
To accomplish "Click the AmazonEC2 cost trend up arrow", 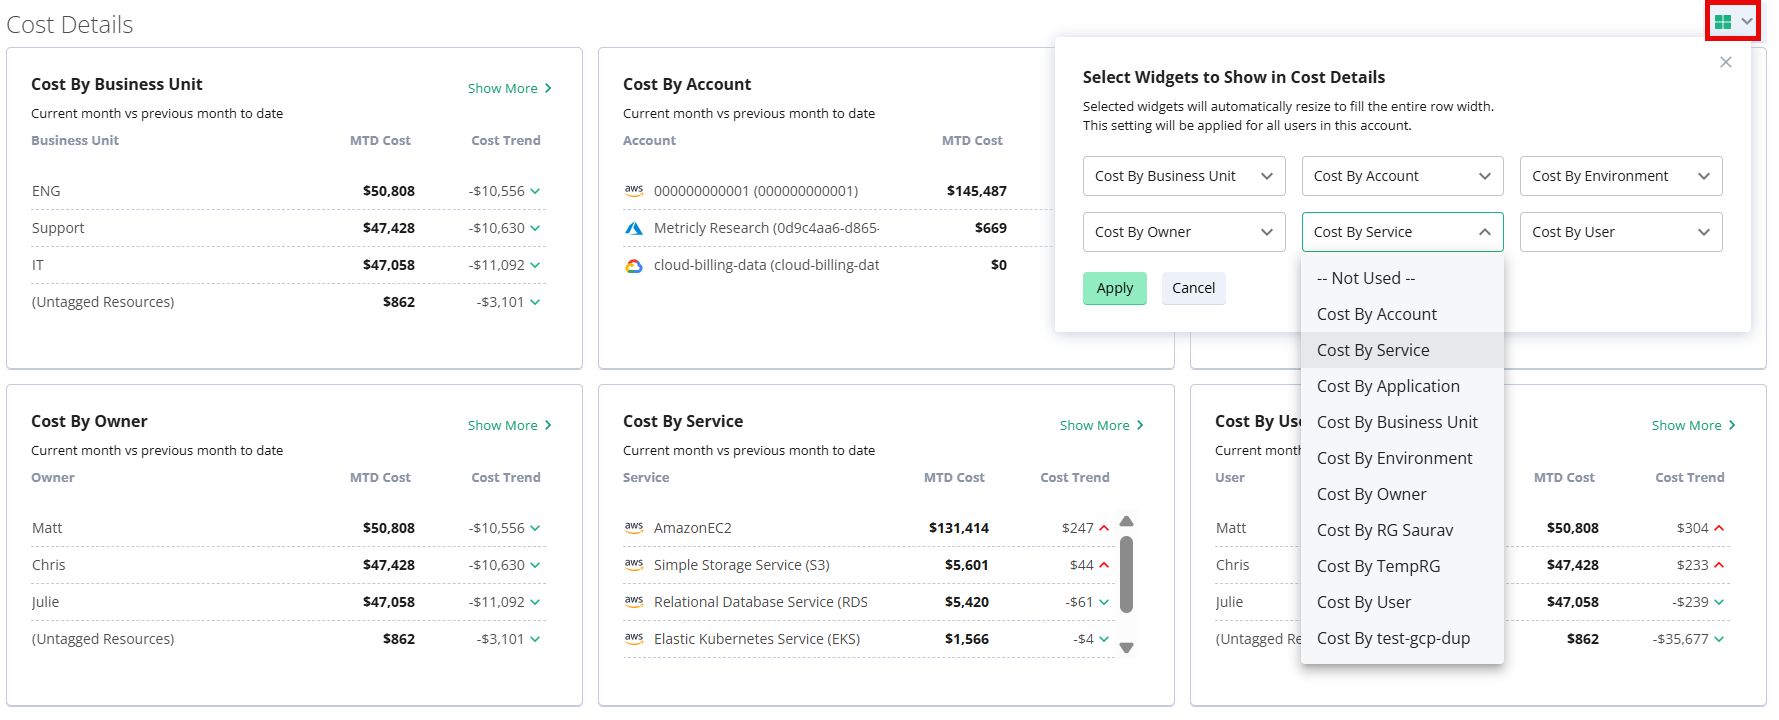I will coord(1104,528).
